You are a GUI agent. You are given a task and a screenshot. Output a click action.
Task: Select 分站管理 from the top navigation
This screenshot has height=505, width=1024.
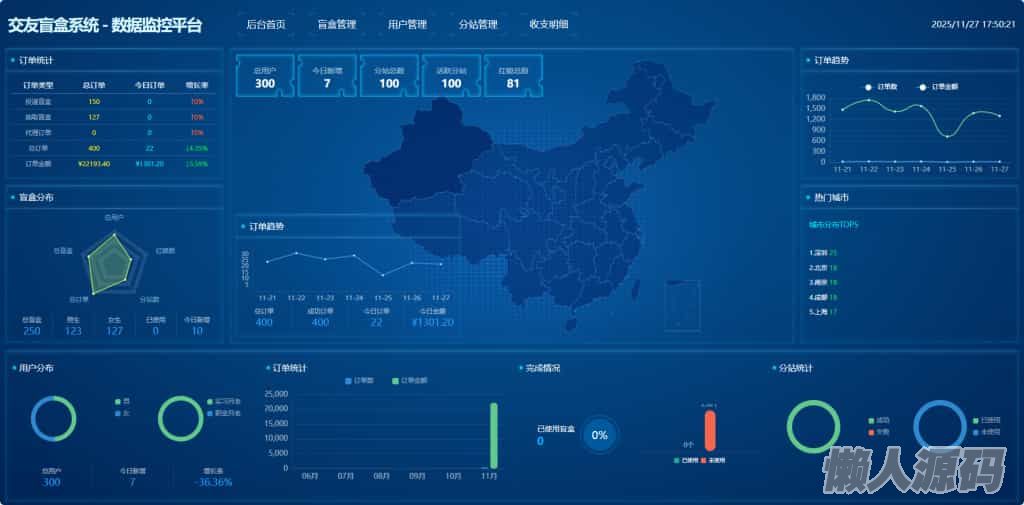[x=478, y=25]
